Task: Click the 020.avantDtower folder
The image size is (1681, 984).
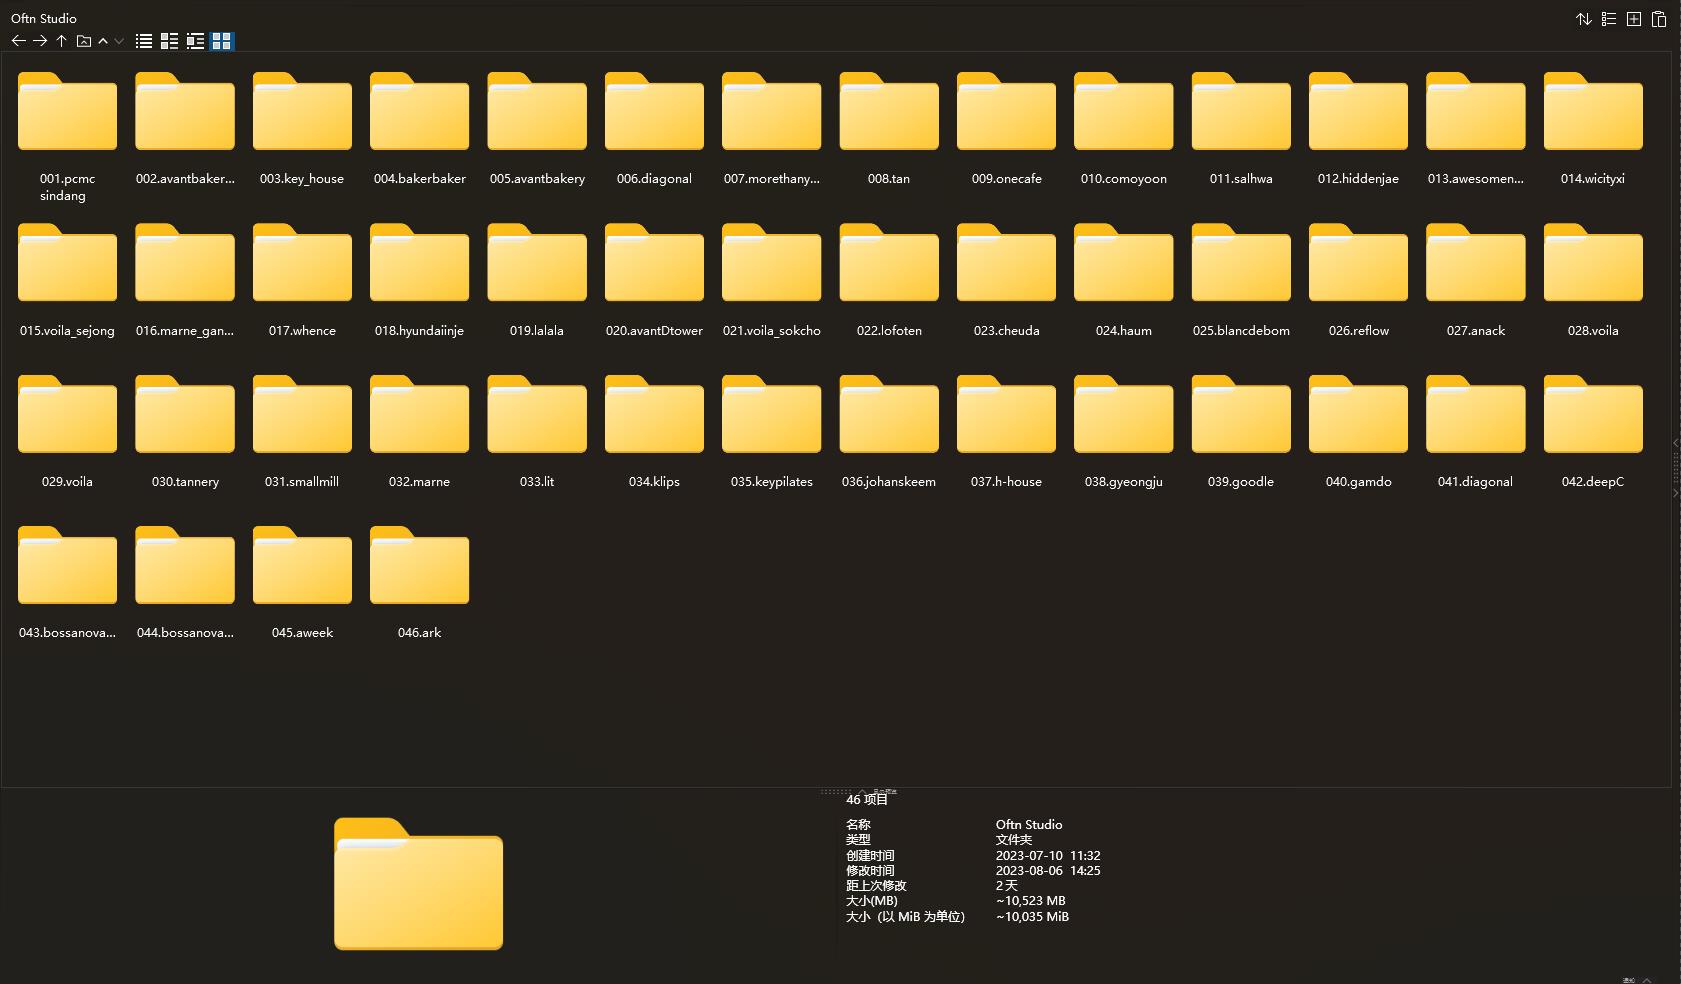Action: point(654,264)
